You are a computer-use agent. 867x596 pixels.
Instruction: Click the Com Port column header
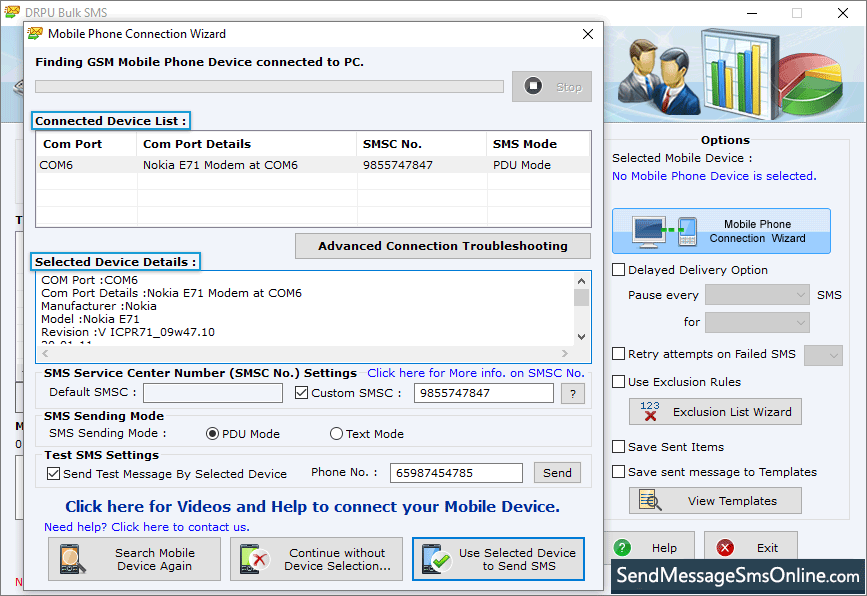[86, 144]
